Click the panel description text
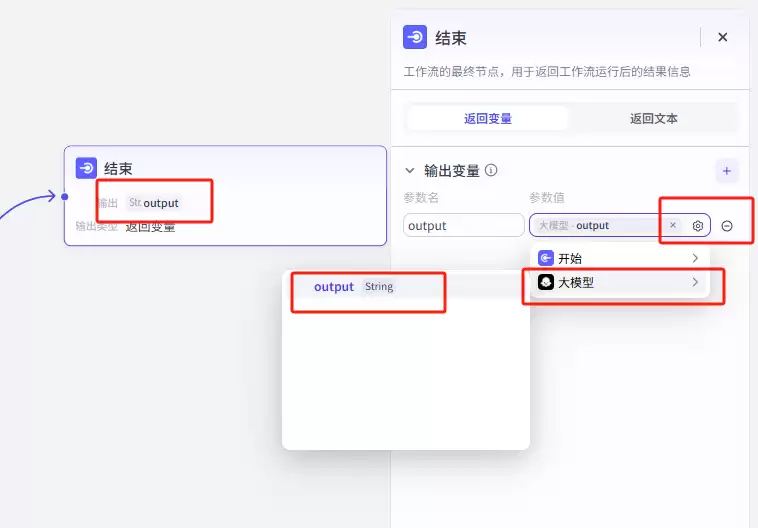Image resolution: width=758 pixels, height=528 pixels. (547, 72)
